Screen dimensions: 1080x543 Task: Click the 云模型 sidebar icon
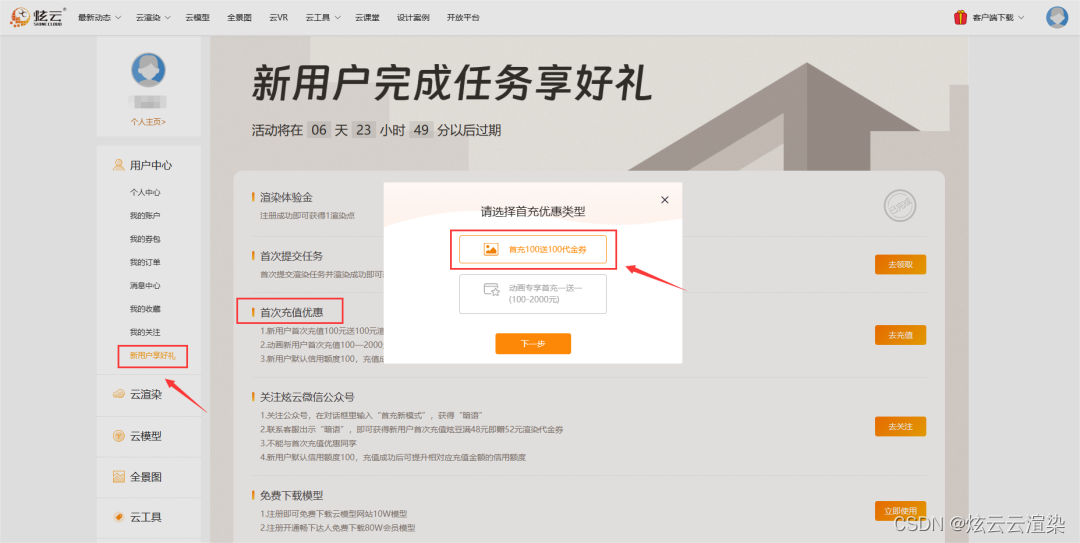[x=118, y=436]
